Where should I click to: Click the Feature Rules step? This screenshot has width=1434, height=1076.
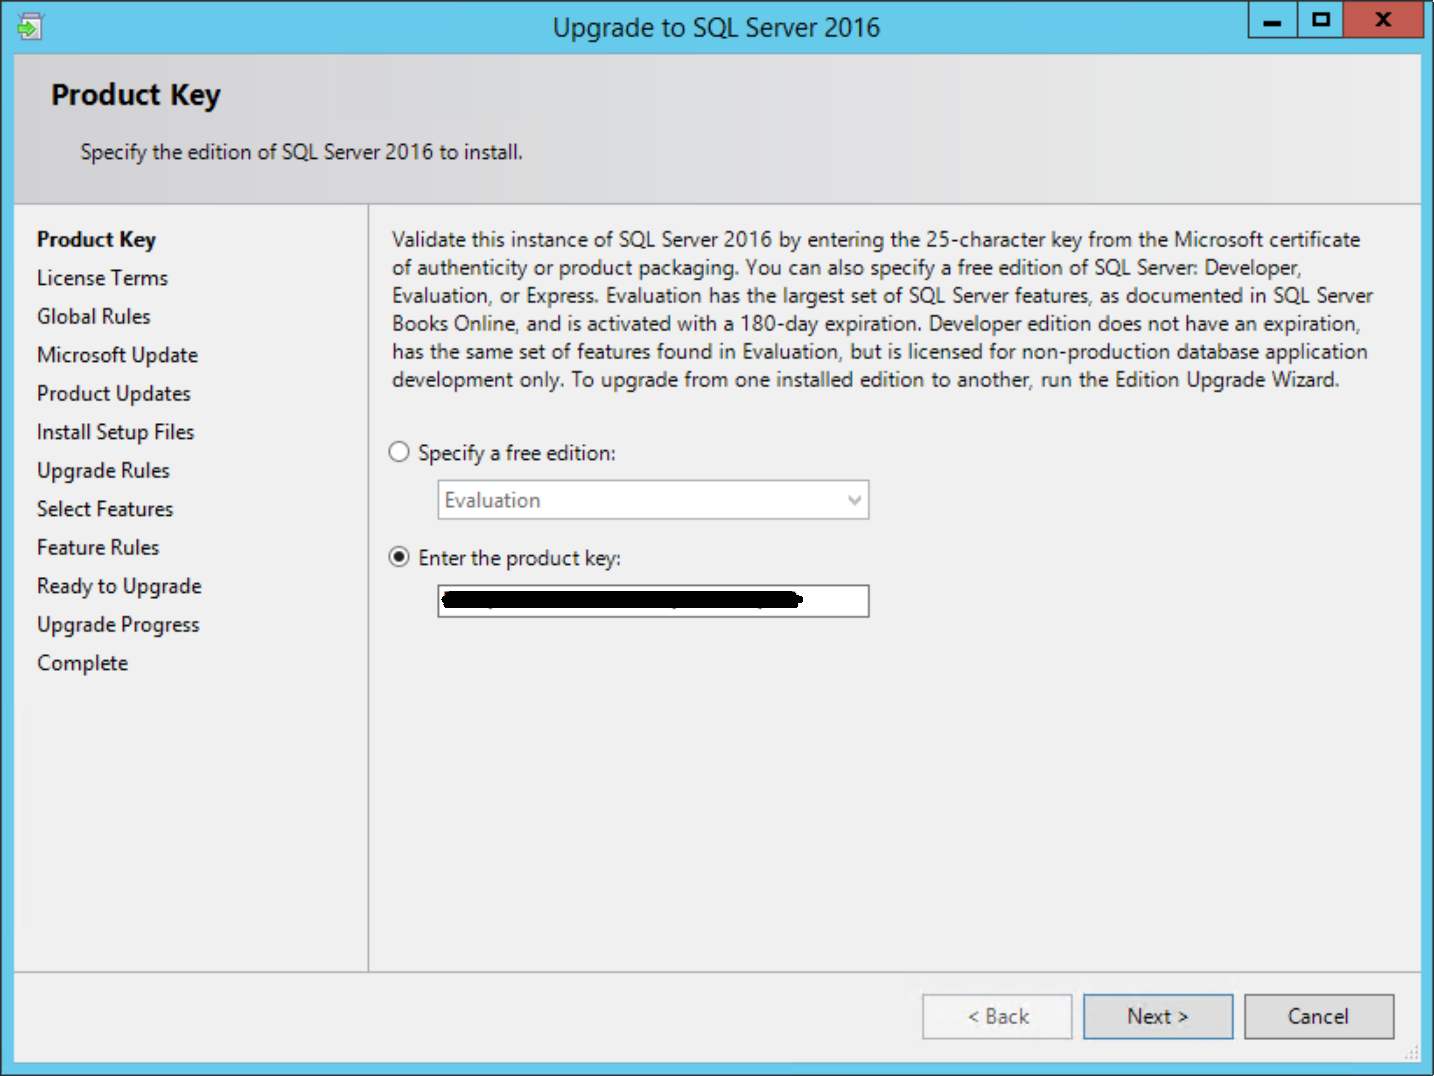(x=98, y=548)
